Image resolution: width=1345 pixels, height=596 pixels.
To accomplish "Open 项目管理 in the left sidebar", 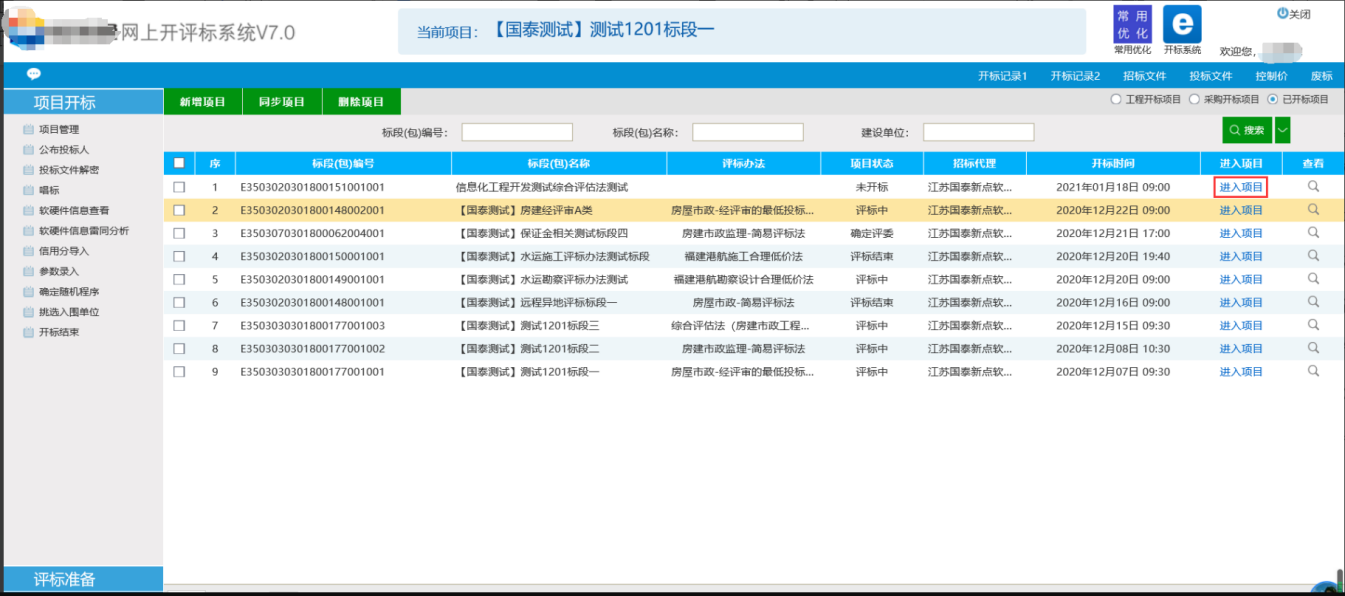I will tap(58, 129).
